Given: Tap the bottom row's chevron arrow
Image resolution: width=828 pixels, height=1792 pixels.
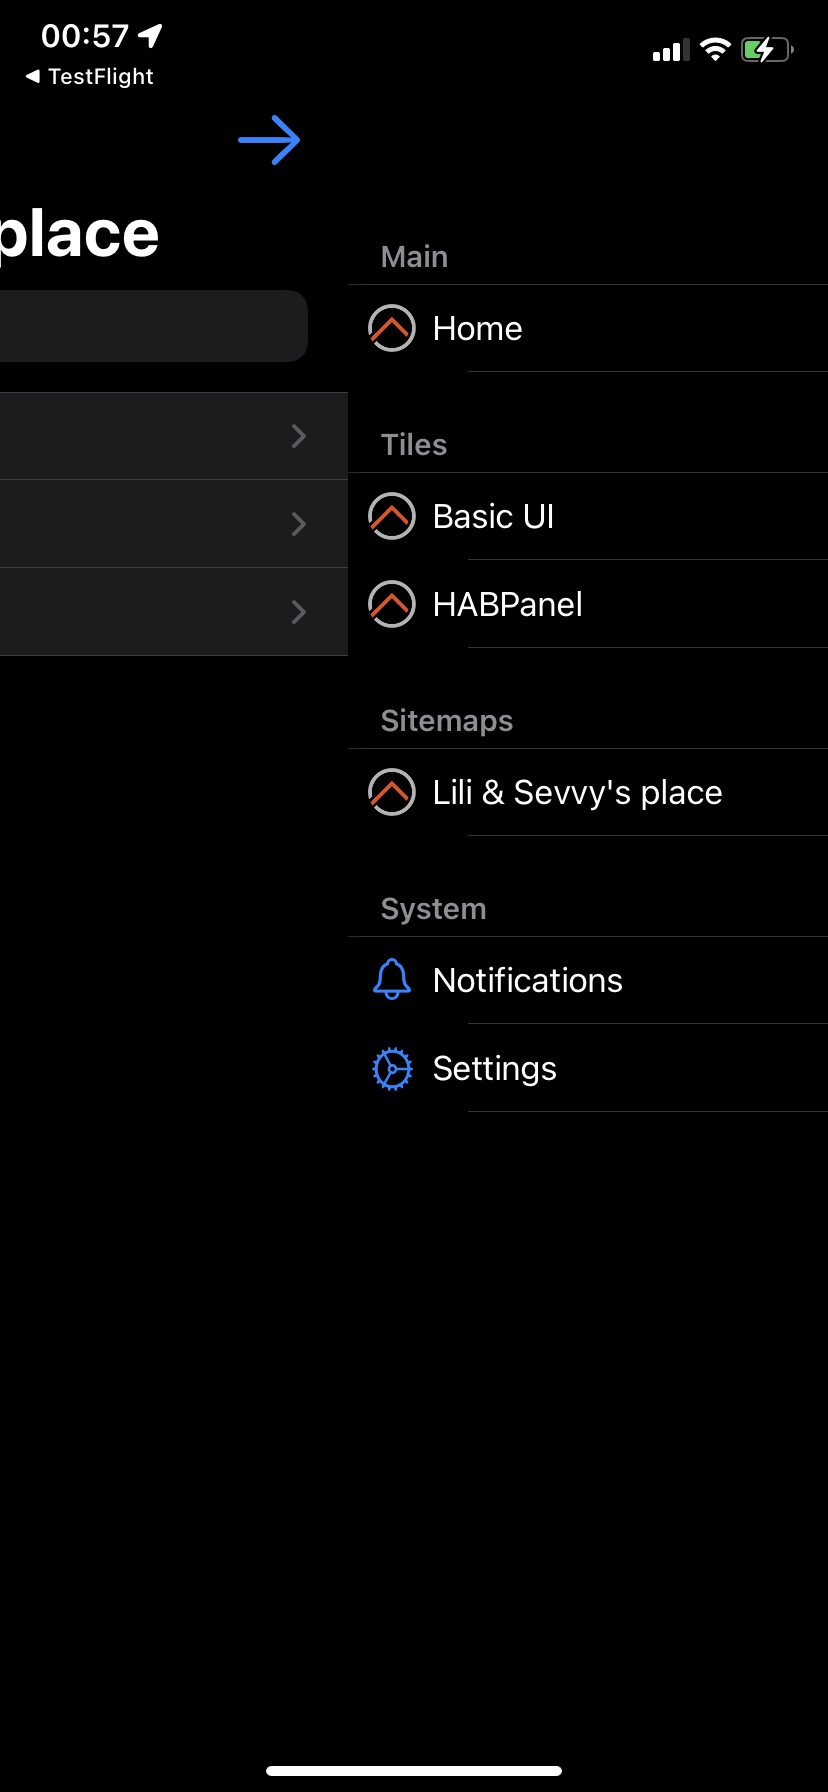Looking at the screenshot, I should 298,612.
